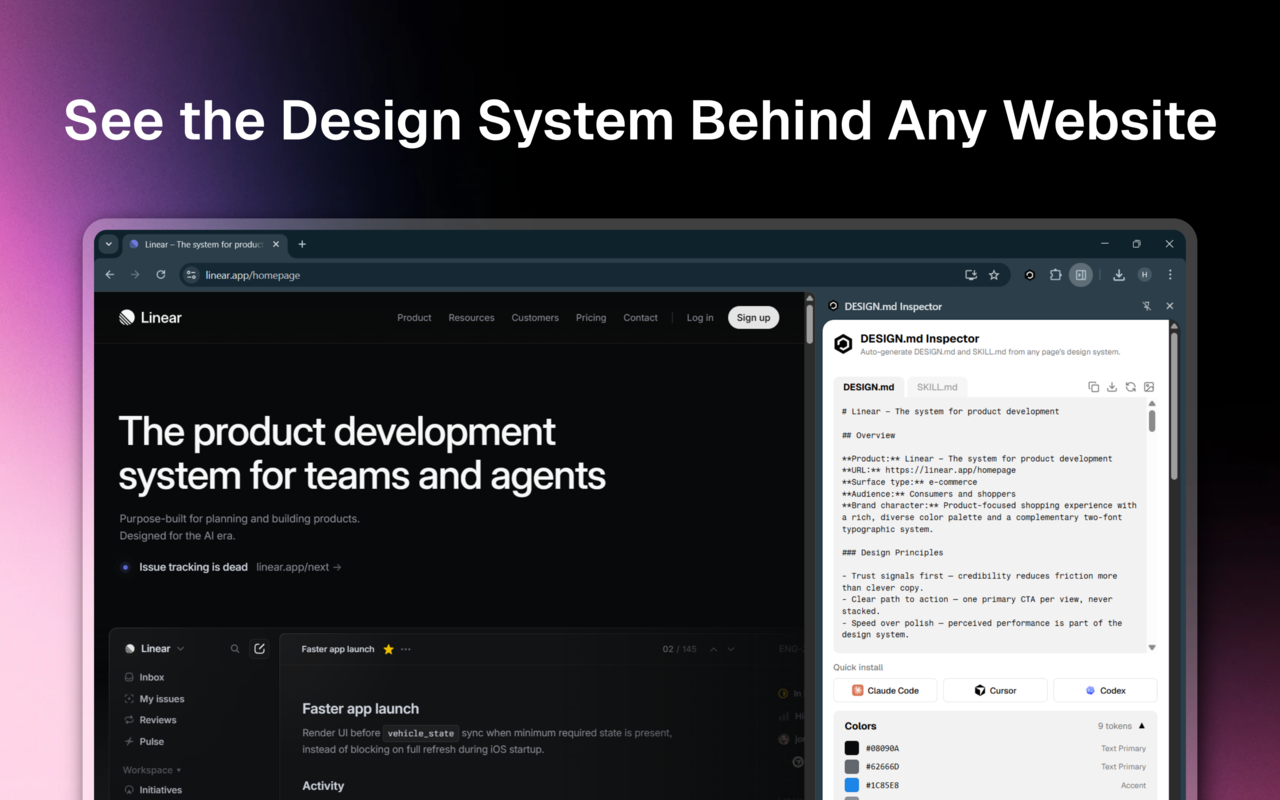
Task: Bookmark this page with the star icon
Action: (x=994, y=275)
